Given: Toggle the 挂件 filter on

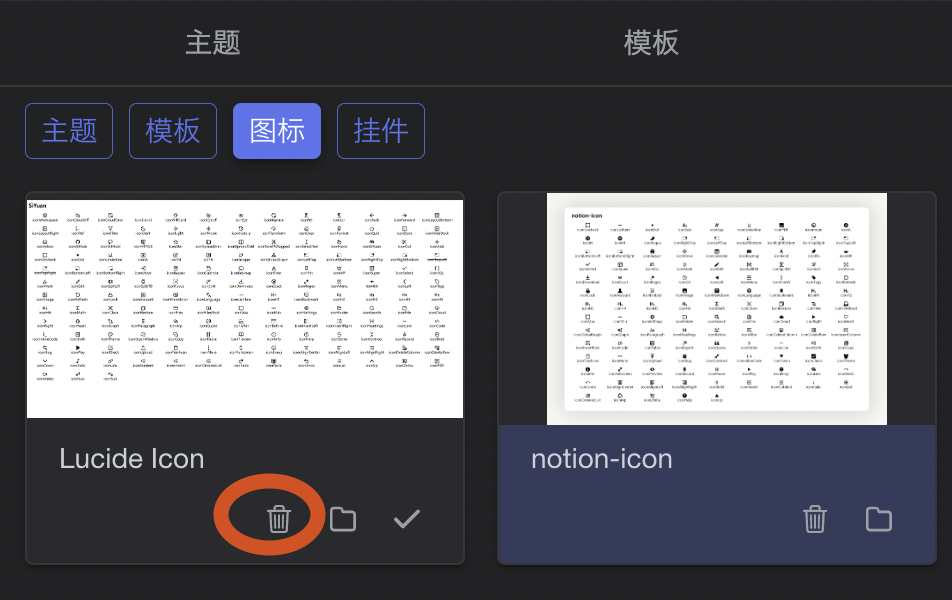Looking at the screenshot, I should coord(380,131).
